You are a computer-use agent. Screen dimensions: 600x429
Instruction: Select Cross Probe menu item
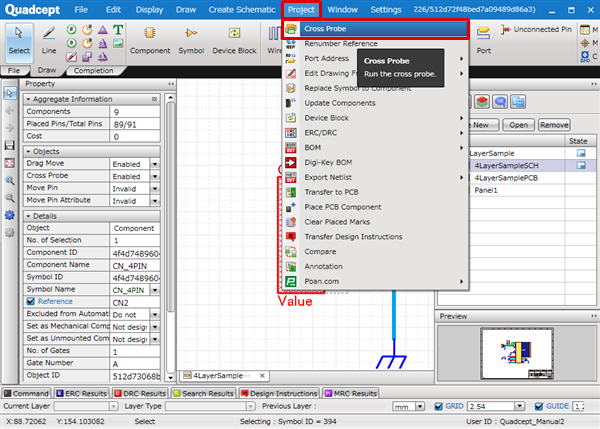tap(375, 29)
